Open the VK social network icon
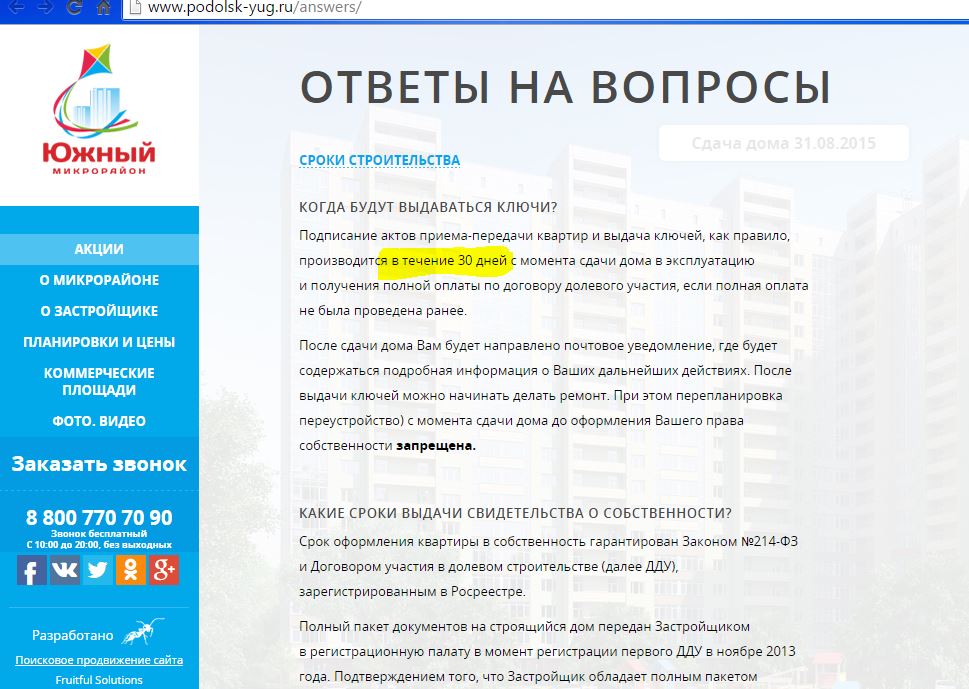 pos(65,570)
